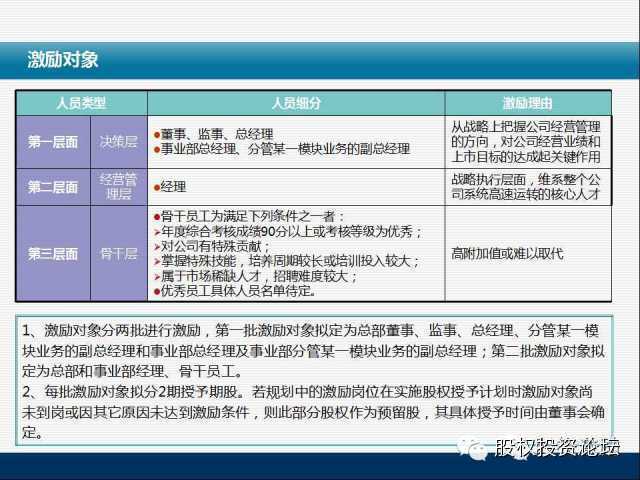Click the 战略执行层面 reason cell
The height and width of the screenshot is (480, 640).
(x=526, y=187)
